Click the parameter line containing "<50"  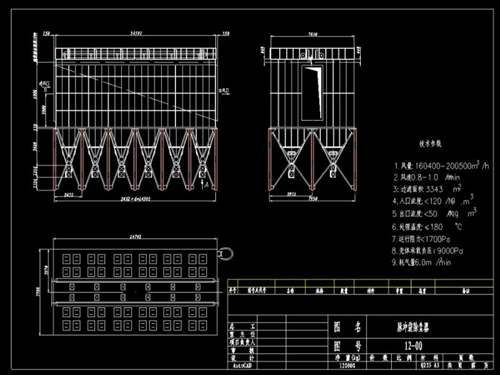434,213
